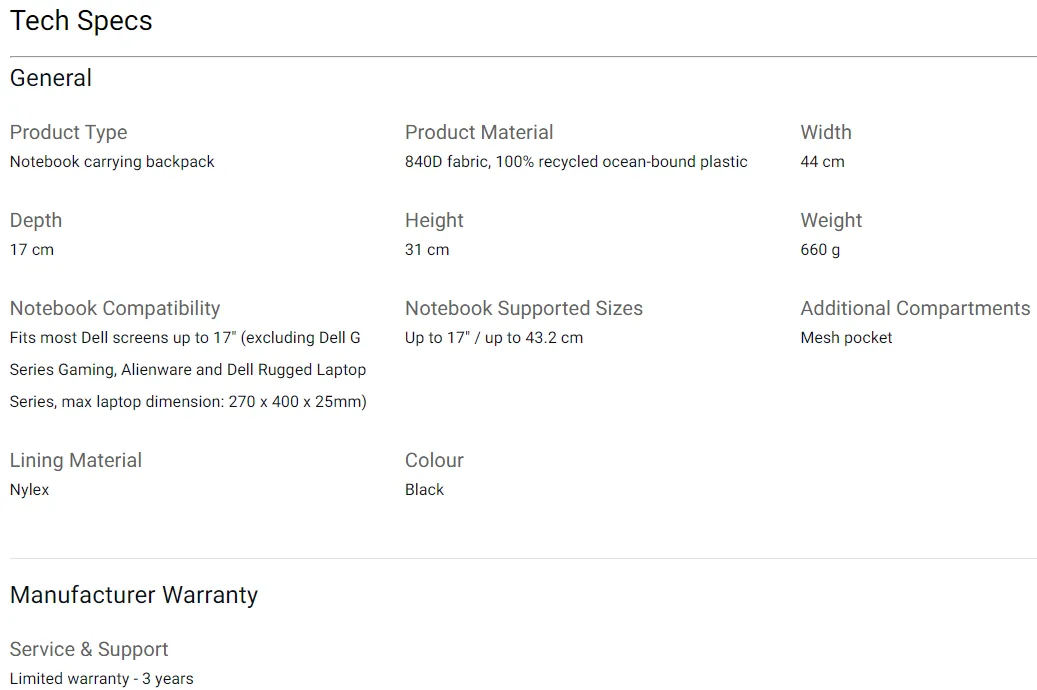Select the Height value 31 cm

[427, 249]
